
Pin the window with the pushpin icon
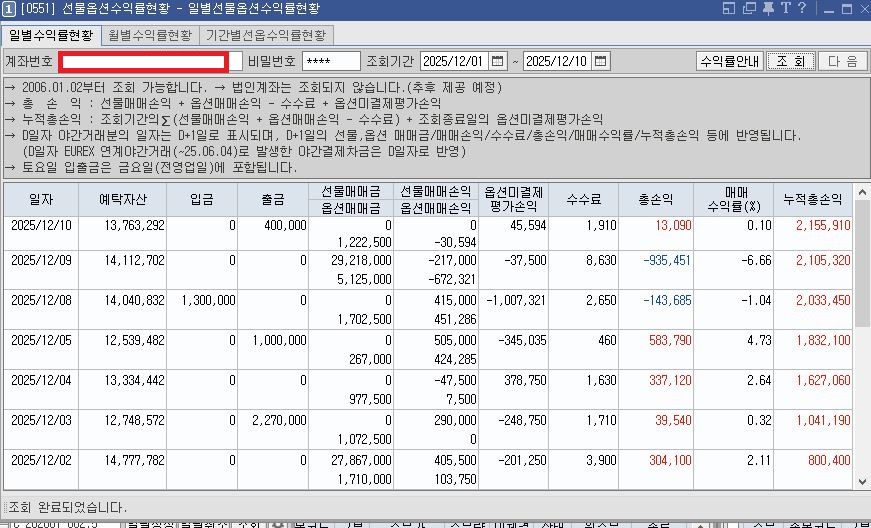768,8
